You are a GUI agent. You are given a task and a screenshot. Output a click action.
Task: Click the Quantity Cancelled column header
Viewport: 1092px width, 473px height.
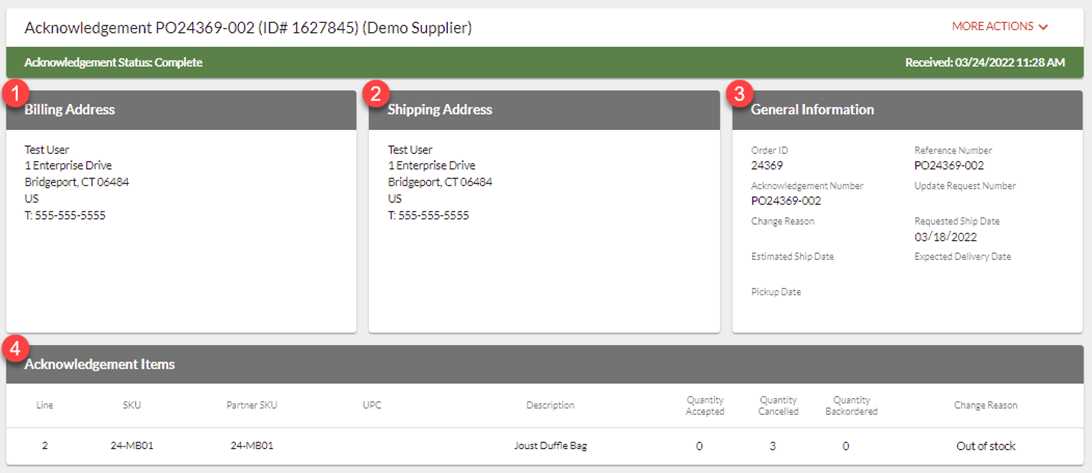click(777, 406)
